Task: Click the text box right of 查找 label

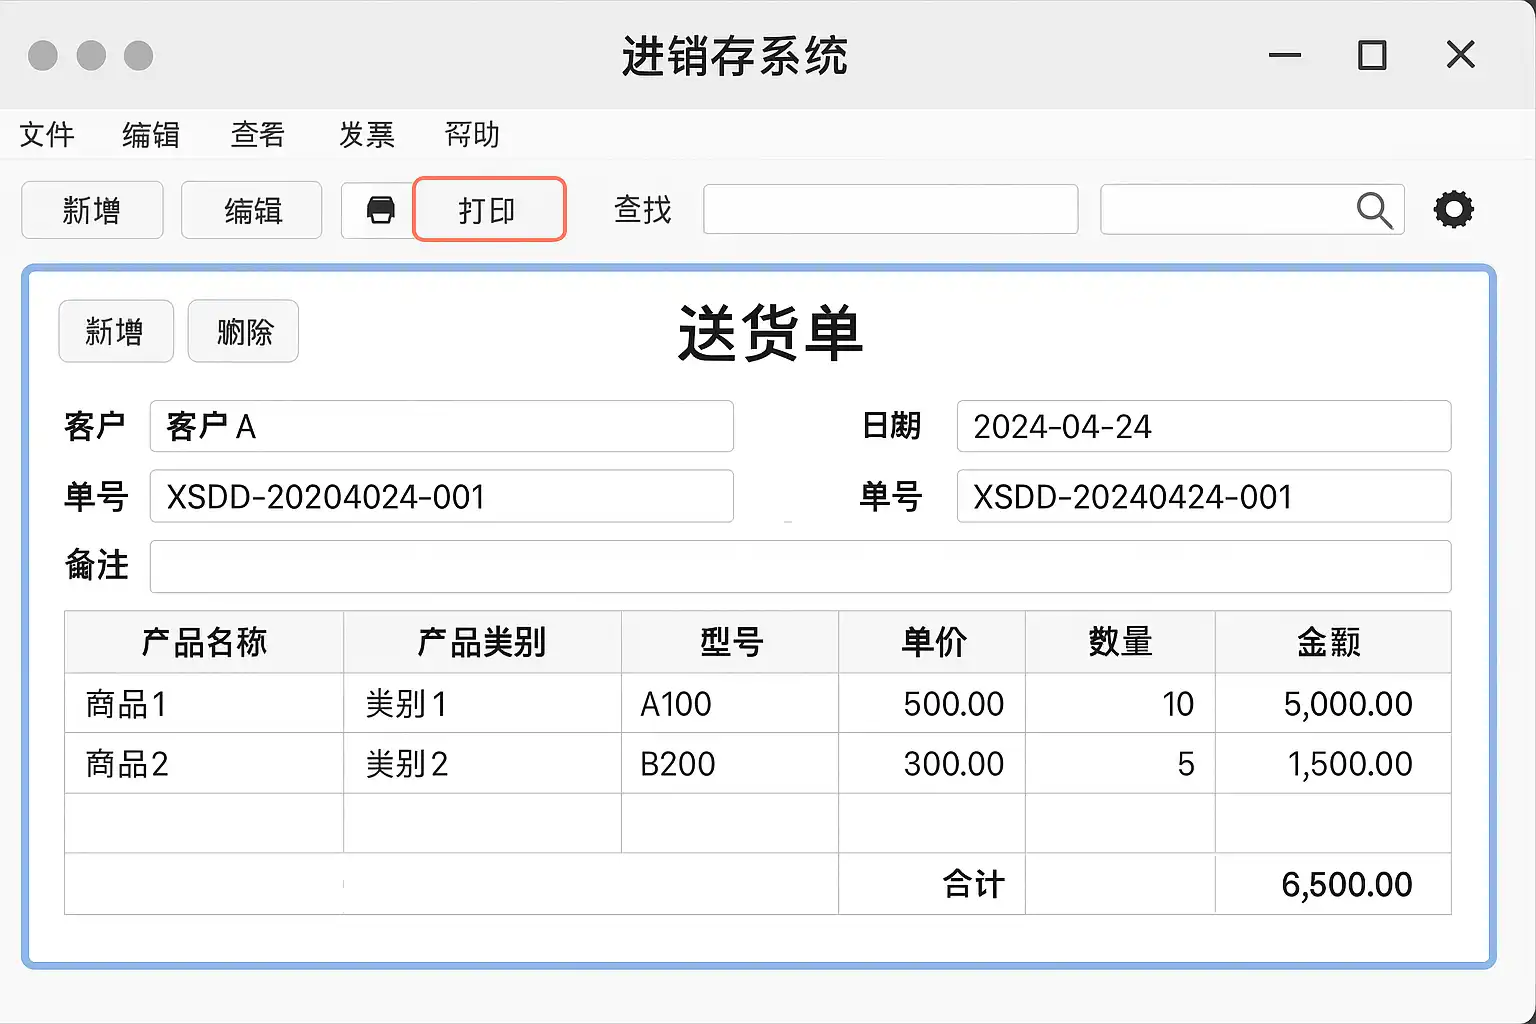Action: tap(890, 210)
